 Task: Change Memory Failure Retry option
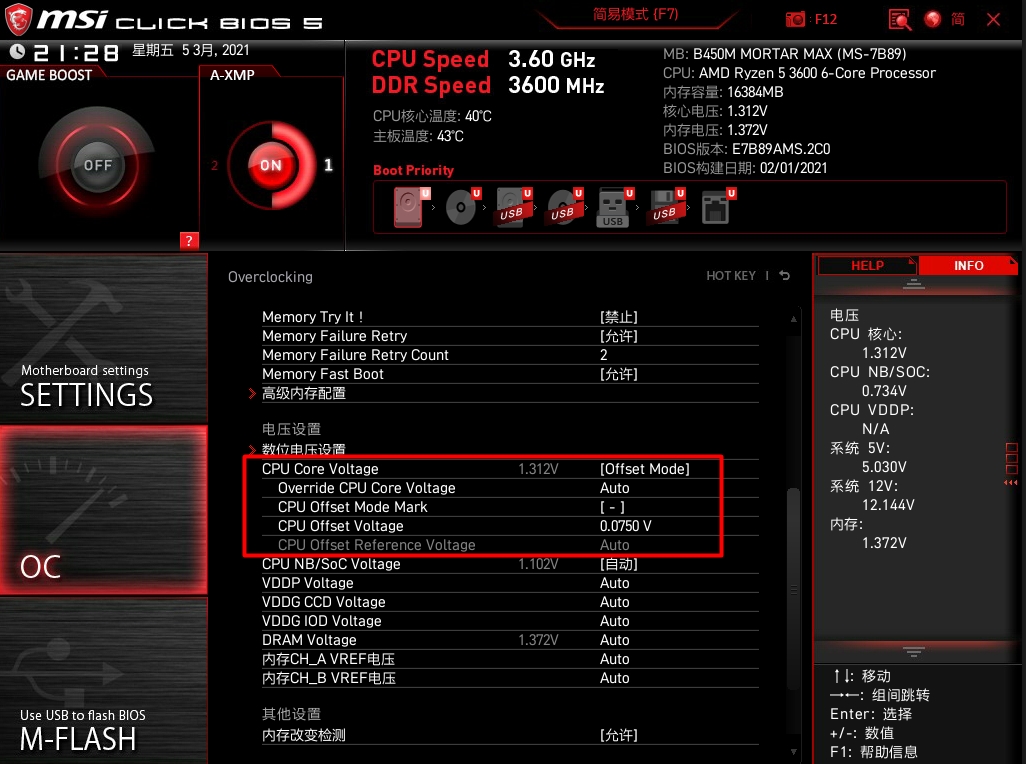510,336
